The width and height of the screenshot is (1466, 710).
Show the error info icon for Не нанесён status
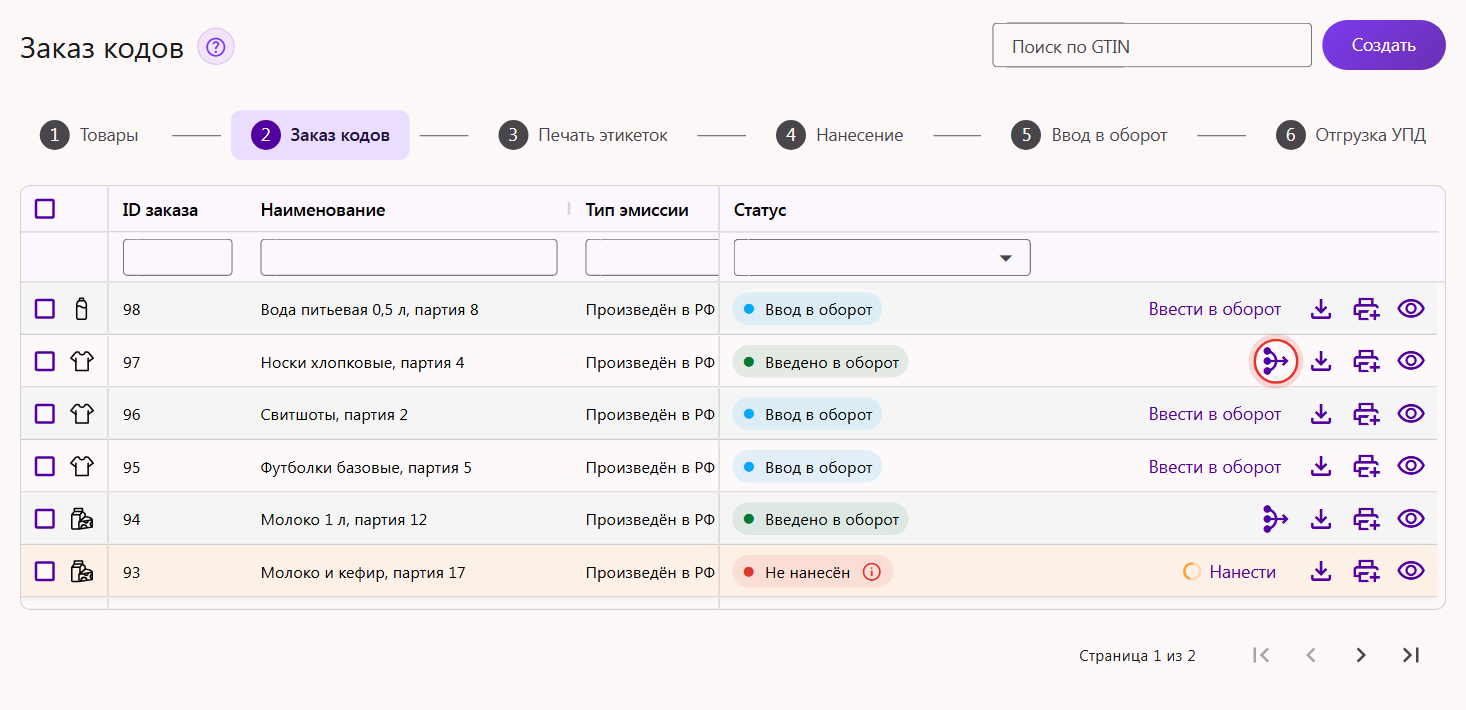871,572
